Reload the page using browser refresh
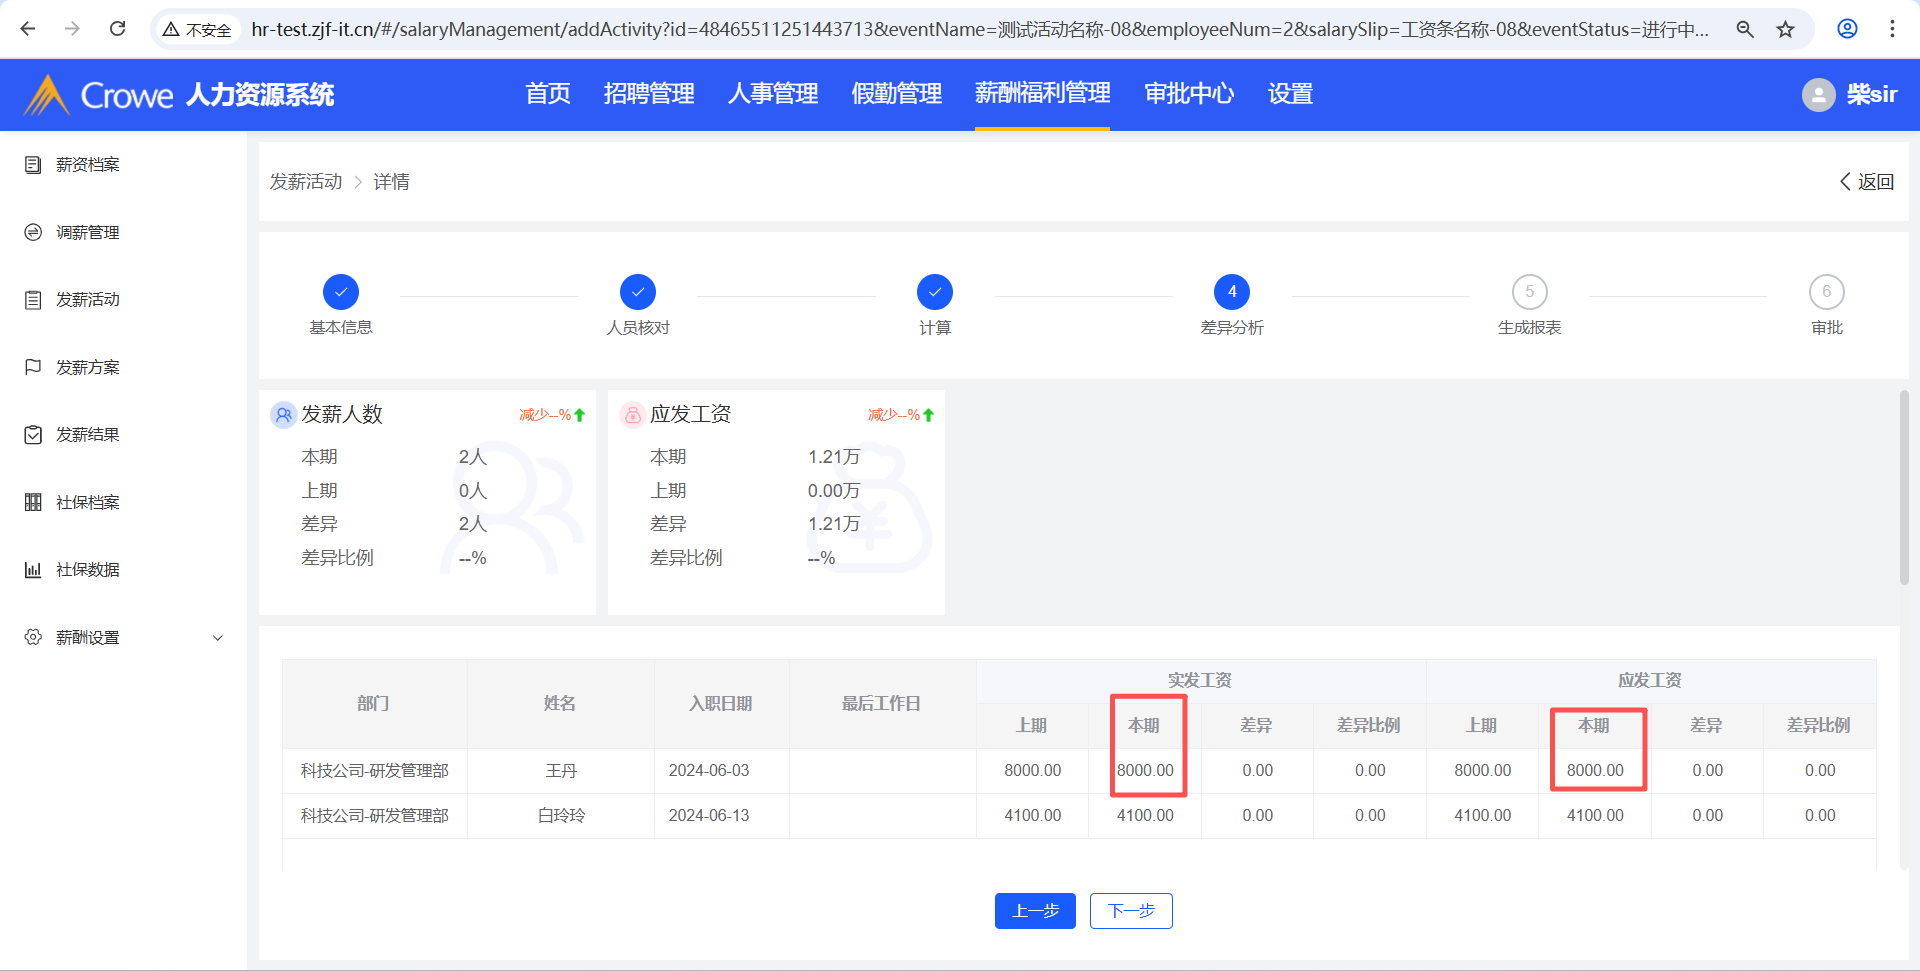This screenshot has height=971, width=1920. [117, 29]
